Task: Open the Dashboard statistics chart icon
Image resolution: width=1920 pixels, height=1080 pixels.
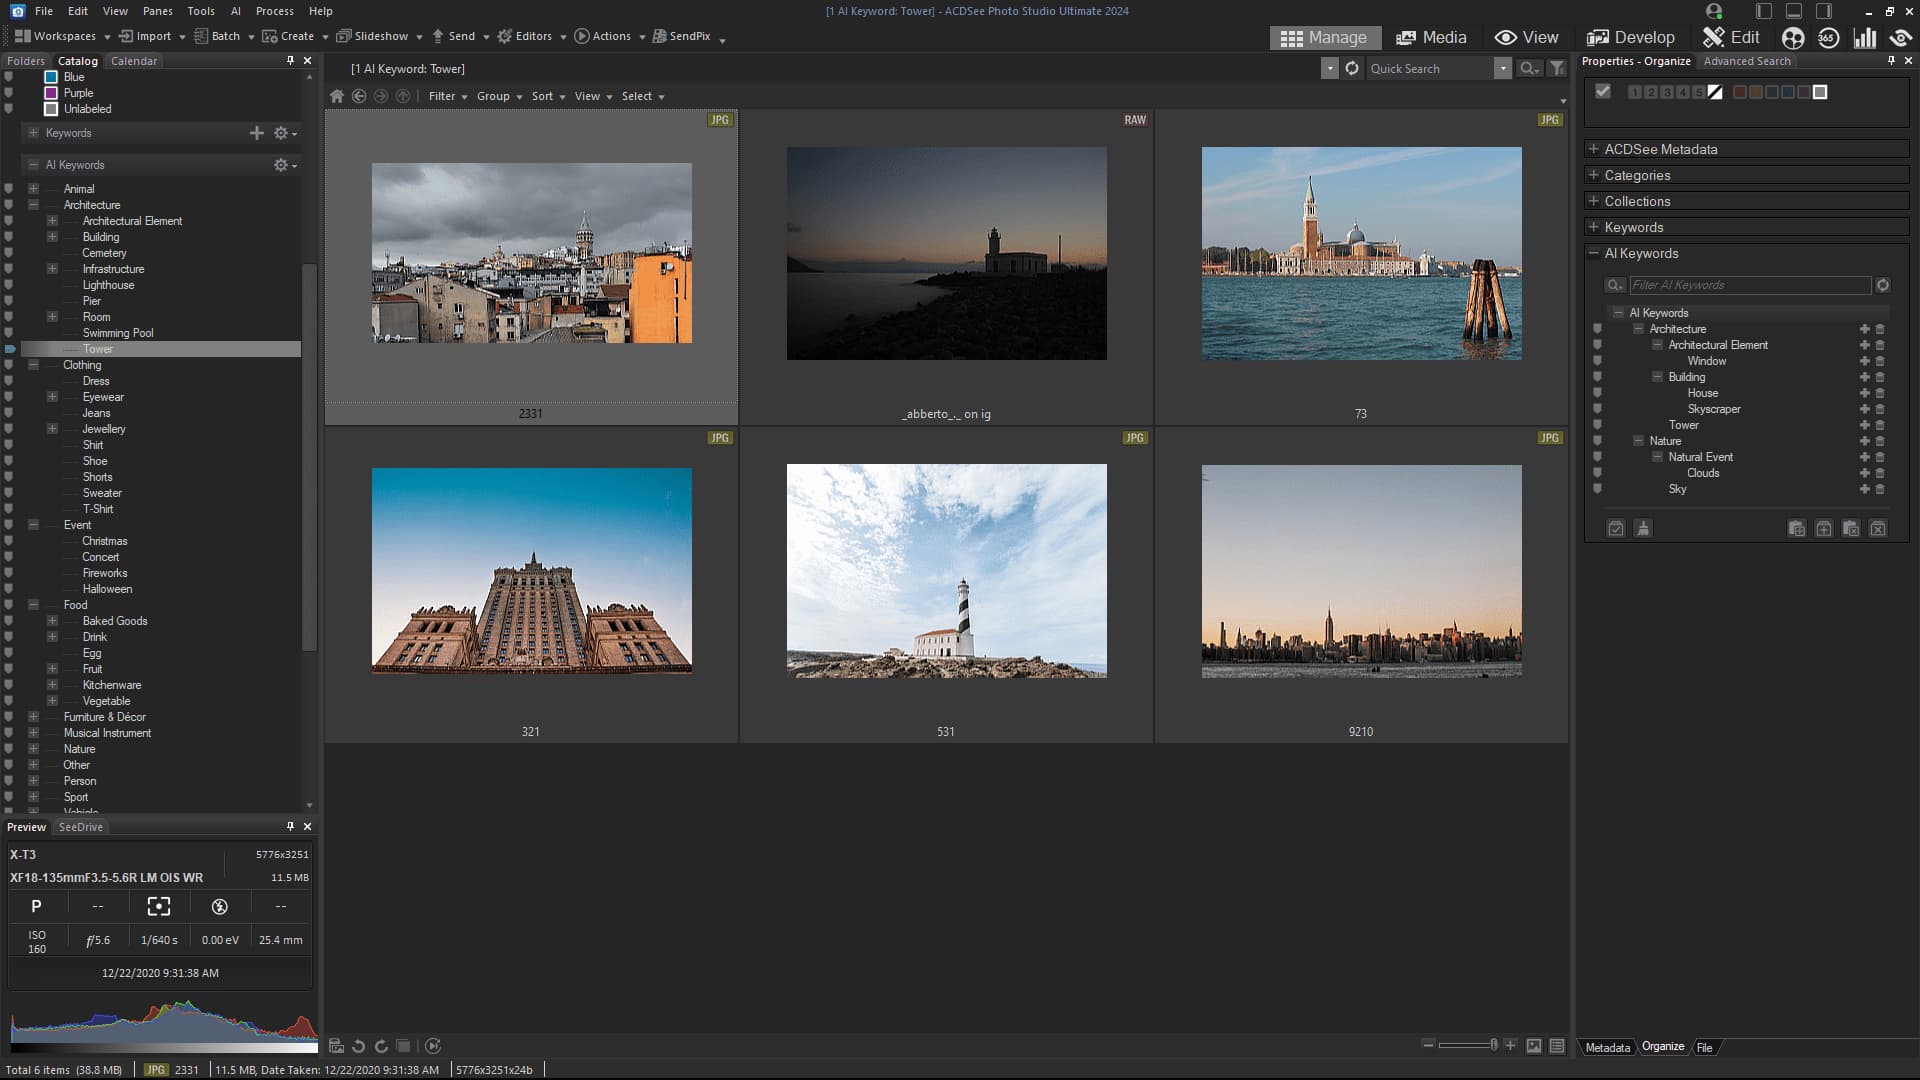Action: [x=1864, y=37]
